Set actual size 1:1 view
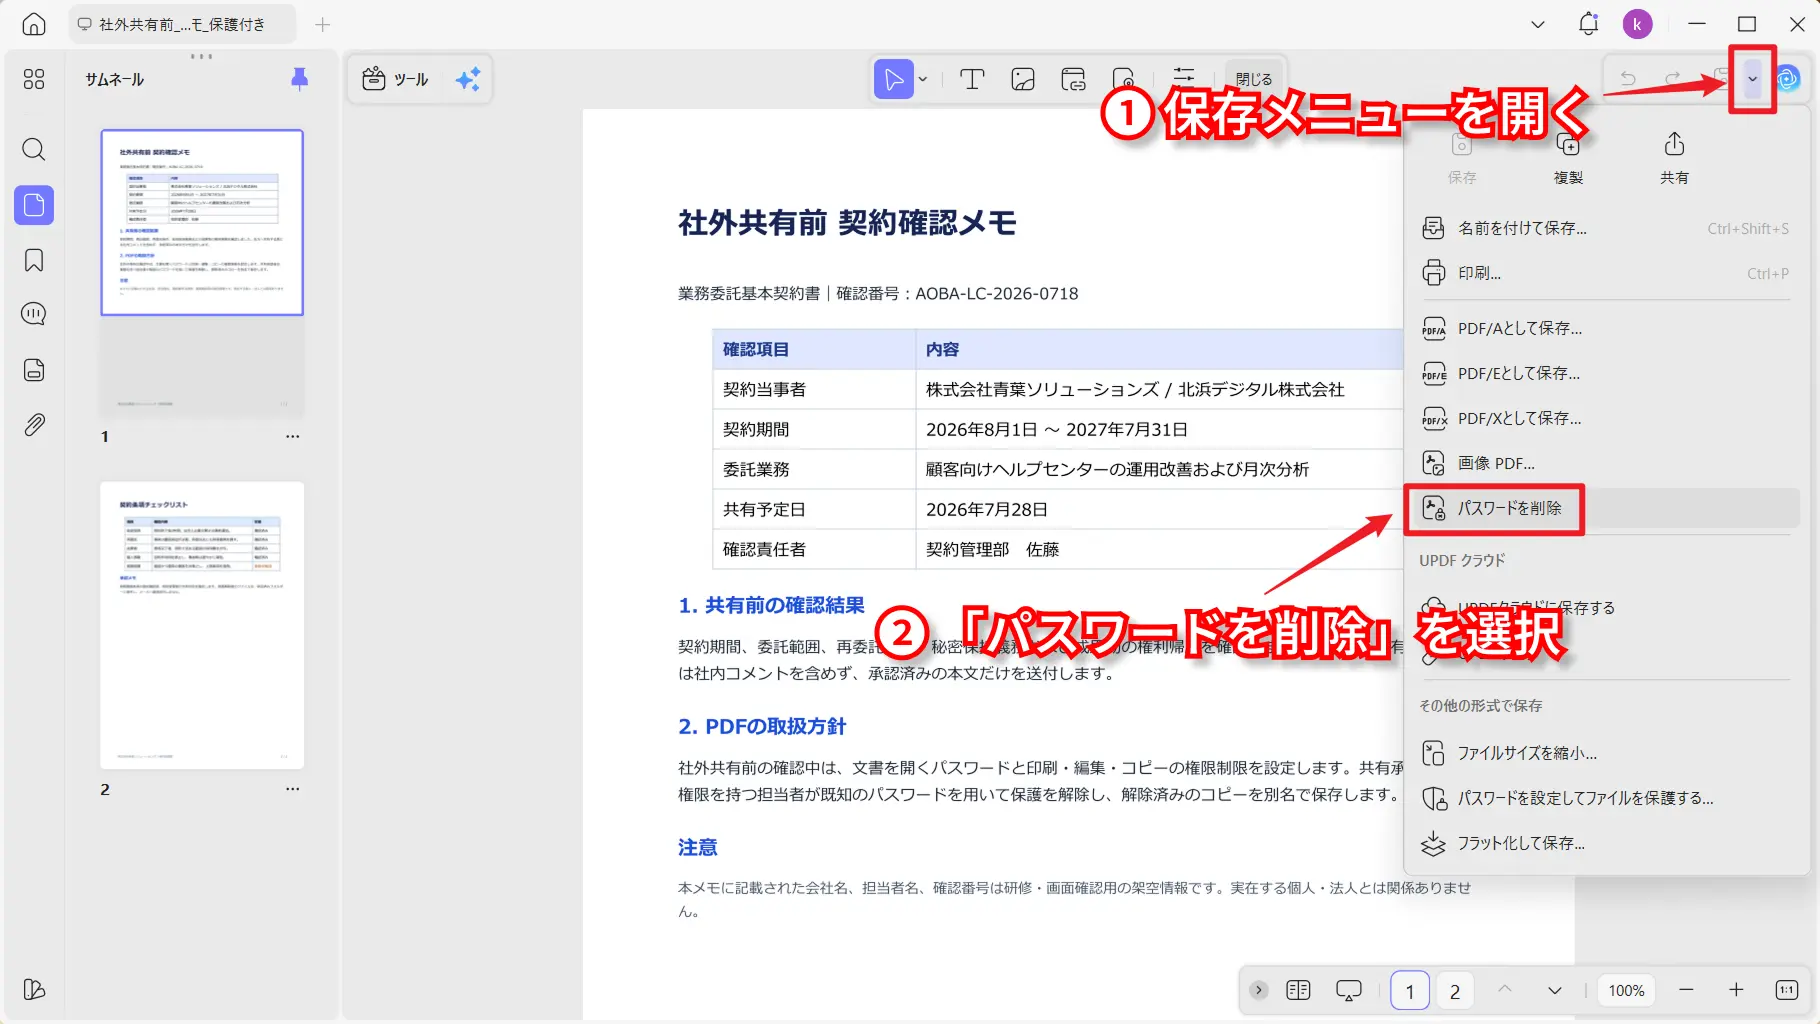The width and height of the screenshot is (1820, 1024). [x=1787, y=990]
